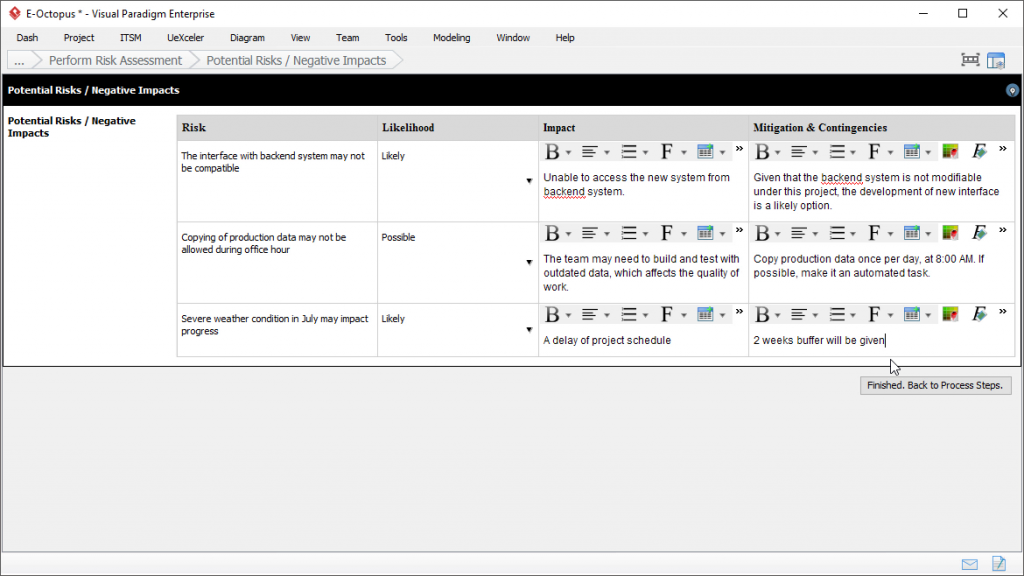
Task: Click Font icon in third Mitigation toolbar
Action: coord(874,315)
